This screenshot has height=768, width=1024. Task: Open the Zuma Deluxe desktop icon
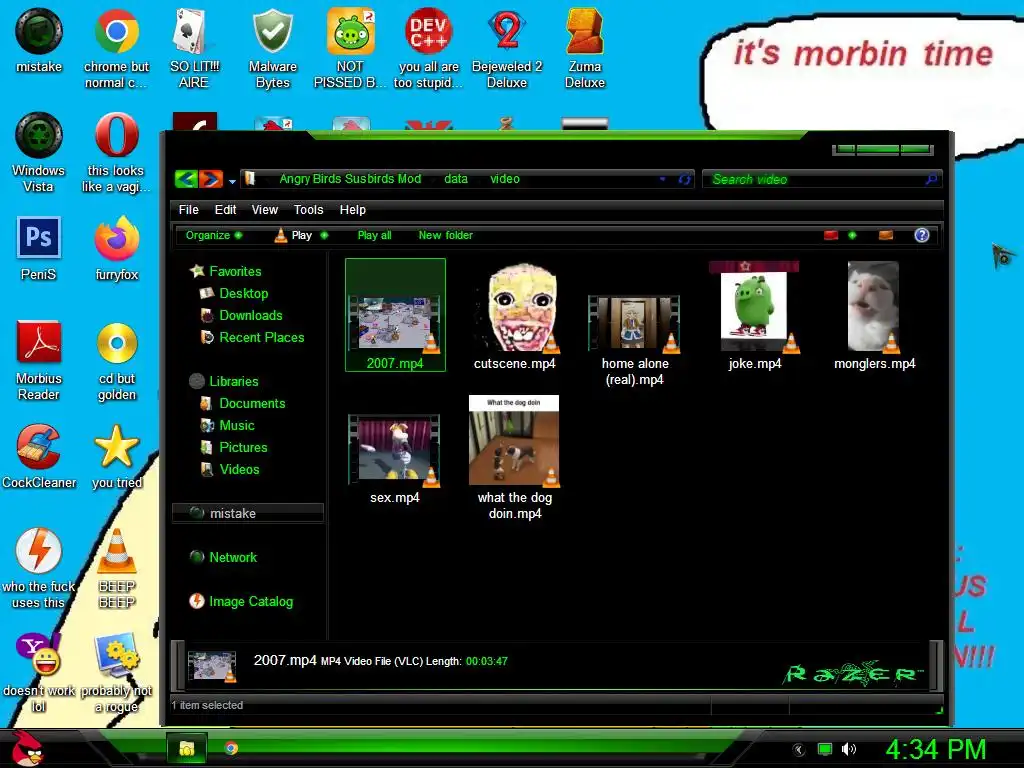(x=584, y=49)
